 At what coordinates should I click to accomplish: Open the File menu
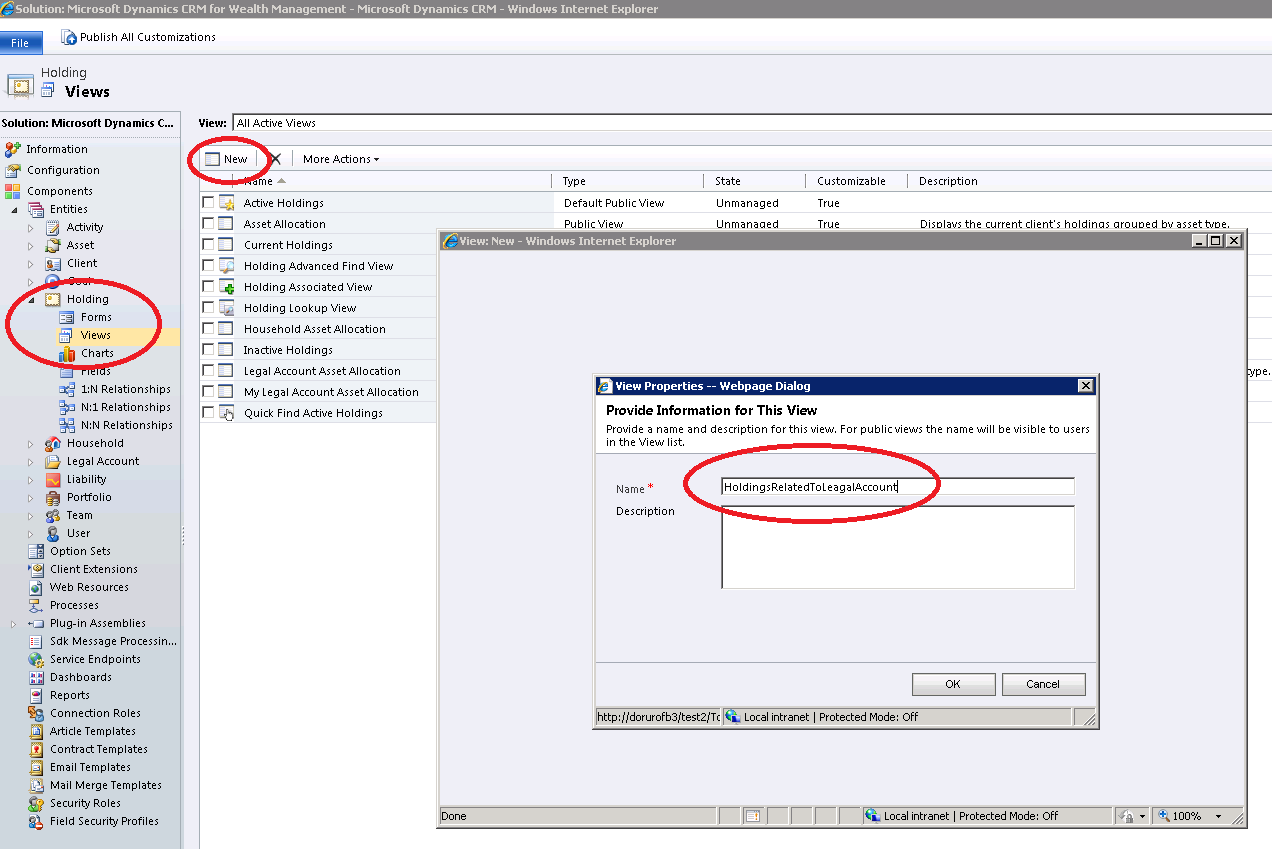coord(21,43)
